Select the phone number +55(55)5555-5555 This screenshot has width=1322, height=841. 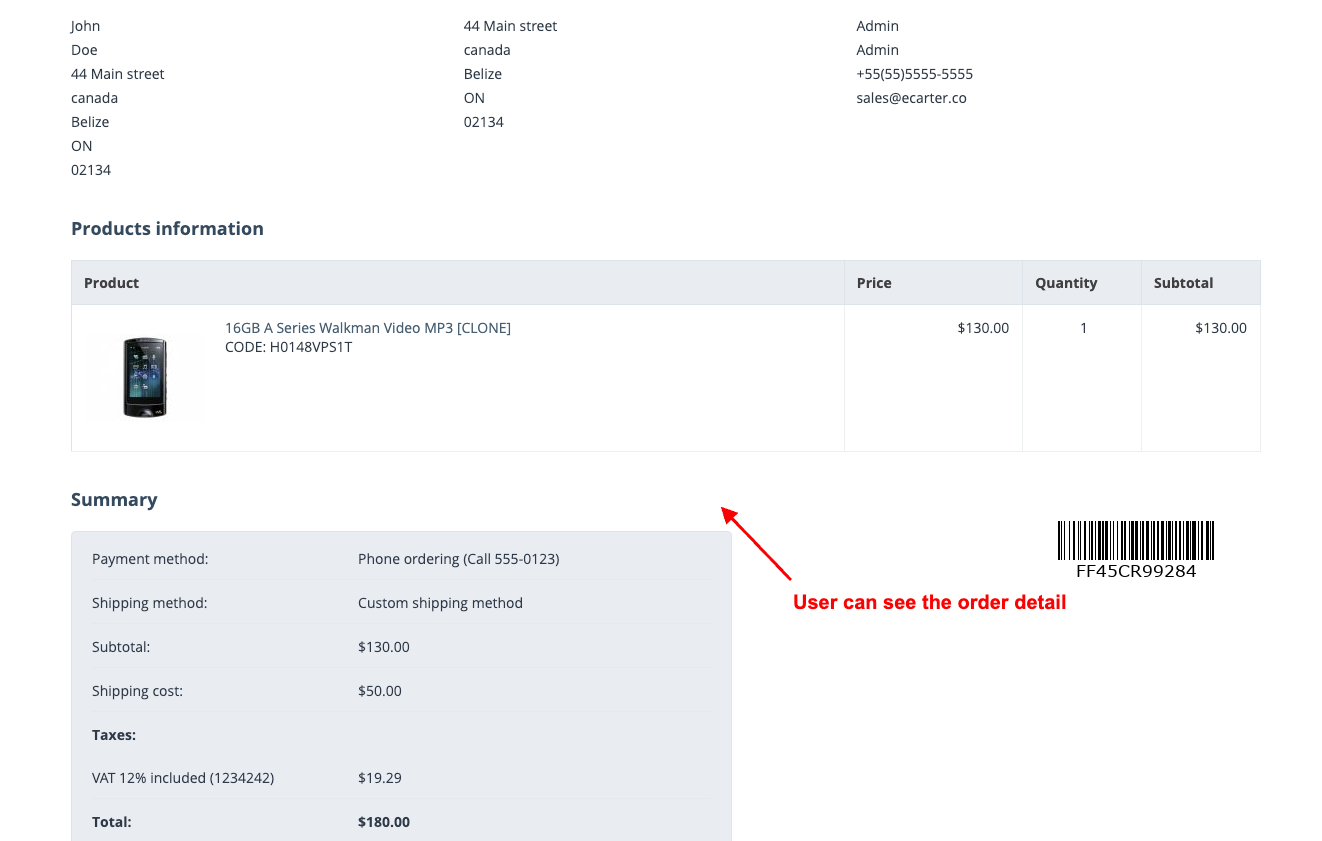[x=915, y=74]
